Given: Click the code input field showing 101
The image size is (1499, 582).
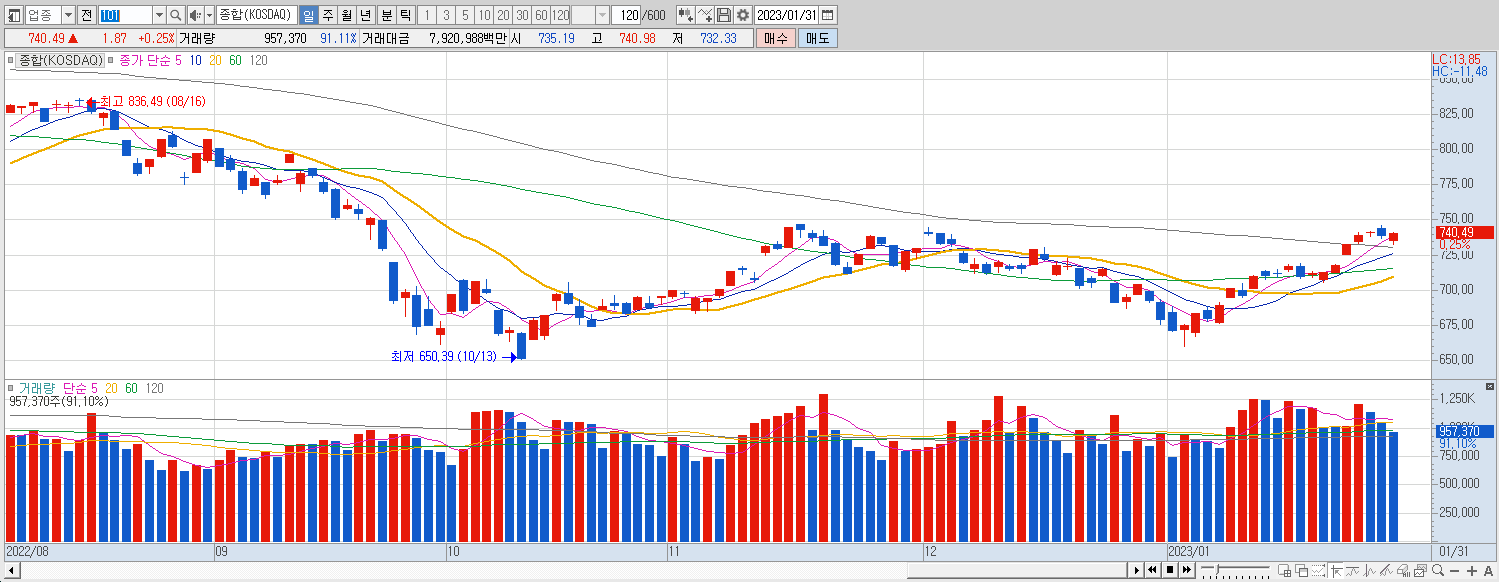Looking at the screenshot, I should click(125, 15).
